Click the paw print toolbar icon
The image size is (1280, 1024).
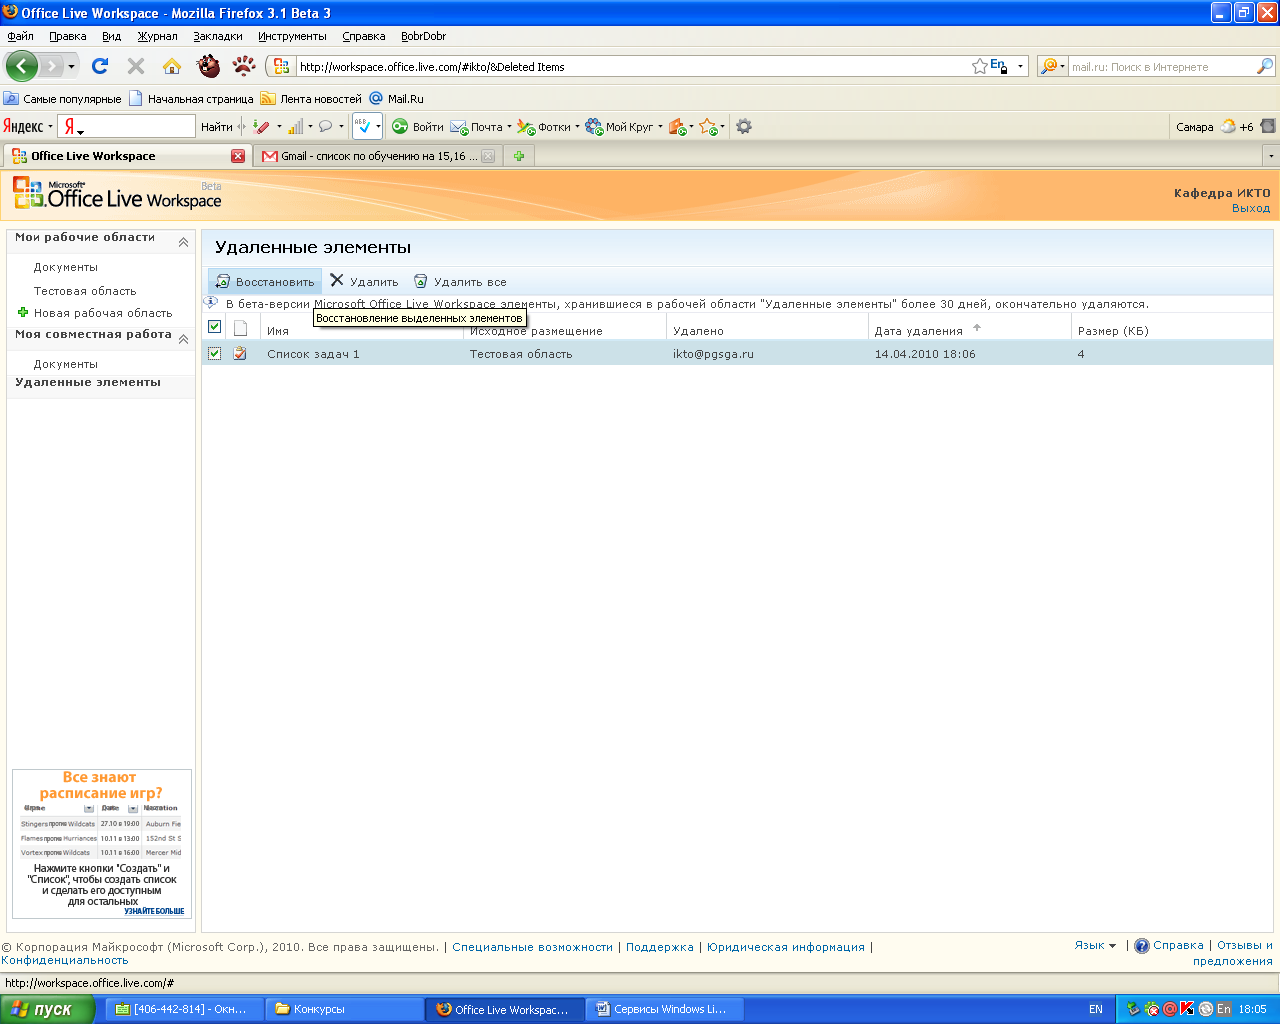(244, 66)
